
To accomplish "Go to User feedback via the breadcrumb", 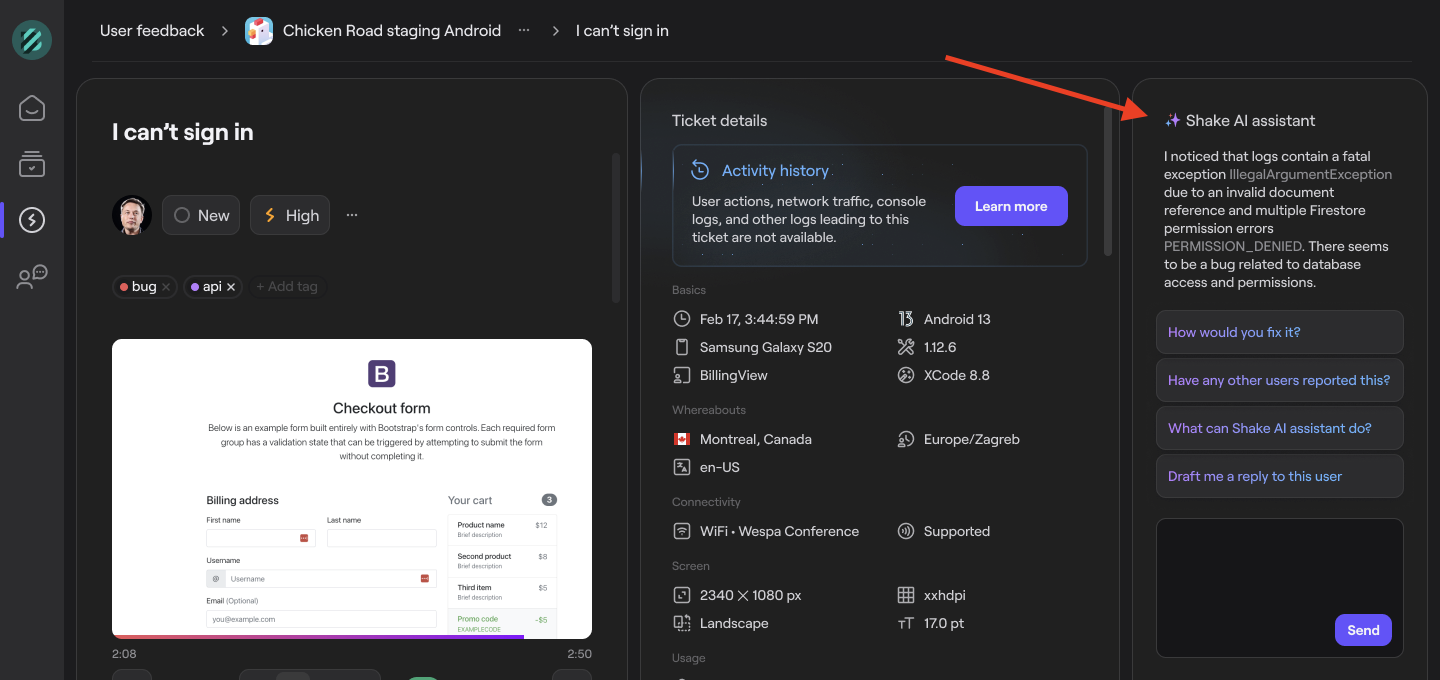I will (x=152, y=30).
